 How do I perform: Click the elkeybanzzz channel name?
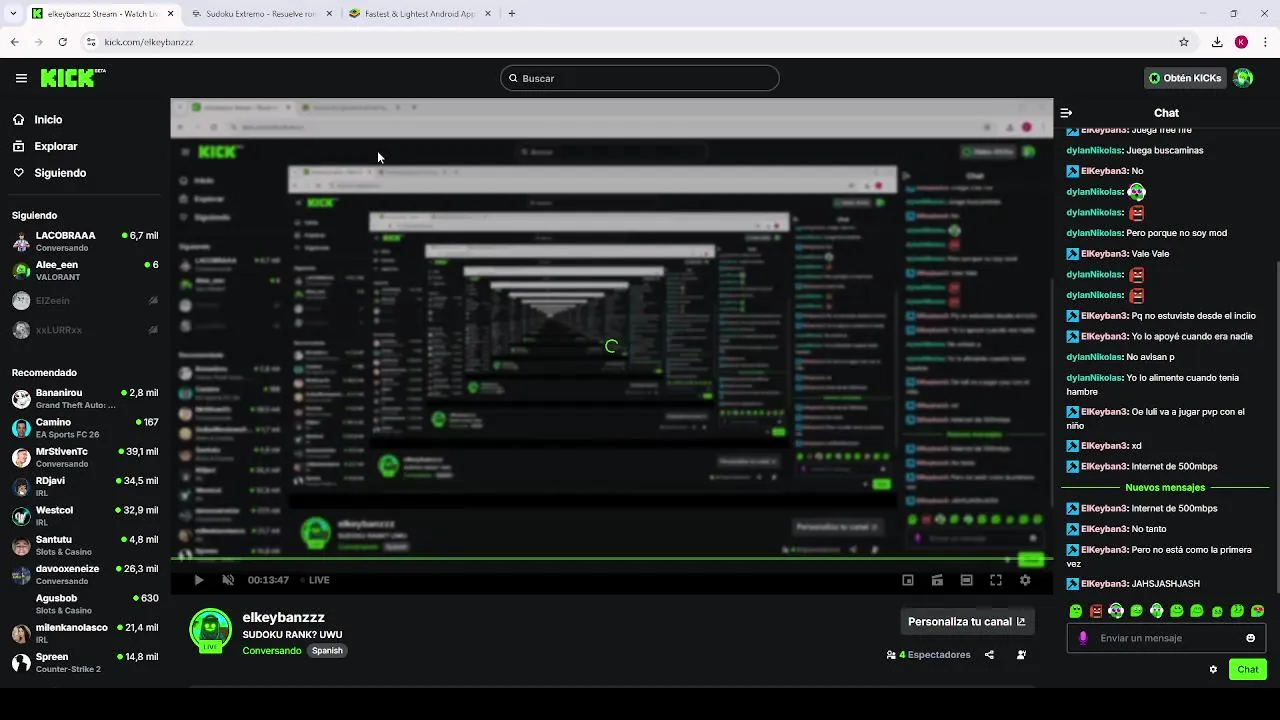click(284, 618)
